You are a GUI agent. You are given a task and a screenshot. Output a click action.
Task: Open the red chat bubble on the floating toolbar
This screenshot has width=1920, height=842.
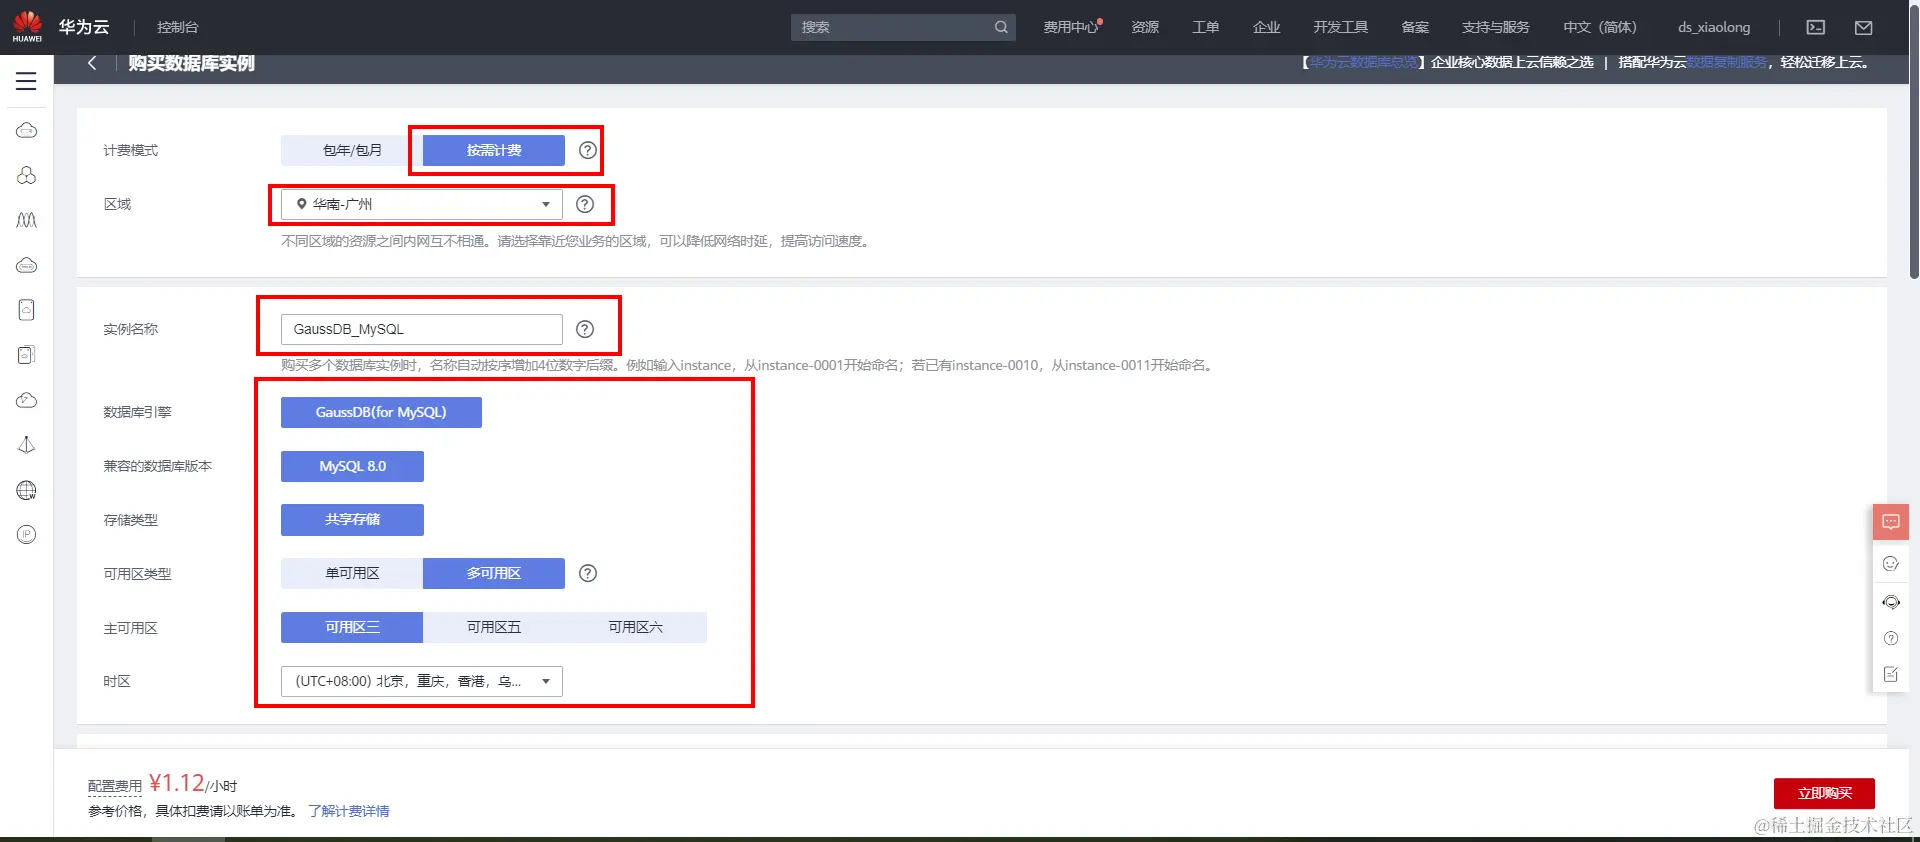tap(1891, 522)
